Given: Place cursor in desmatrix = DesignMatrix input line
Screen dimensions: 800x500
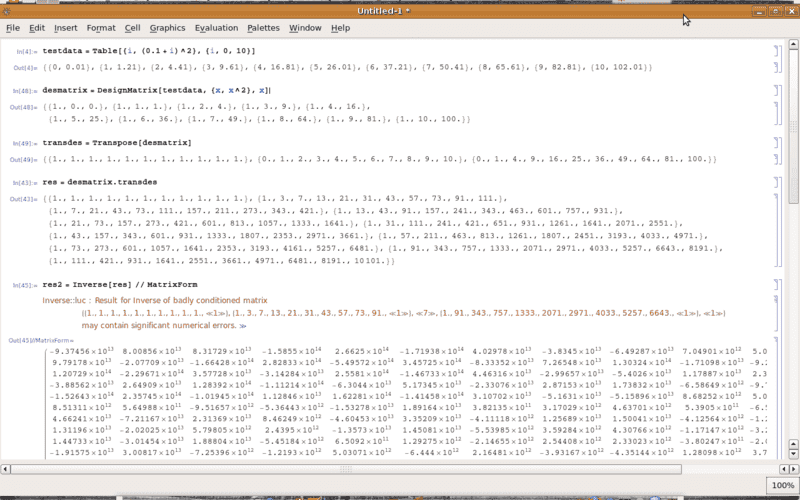Looking at the screenshot, I should (x=156, y=90).
